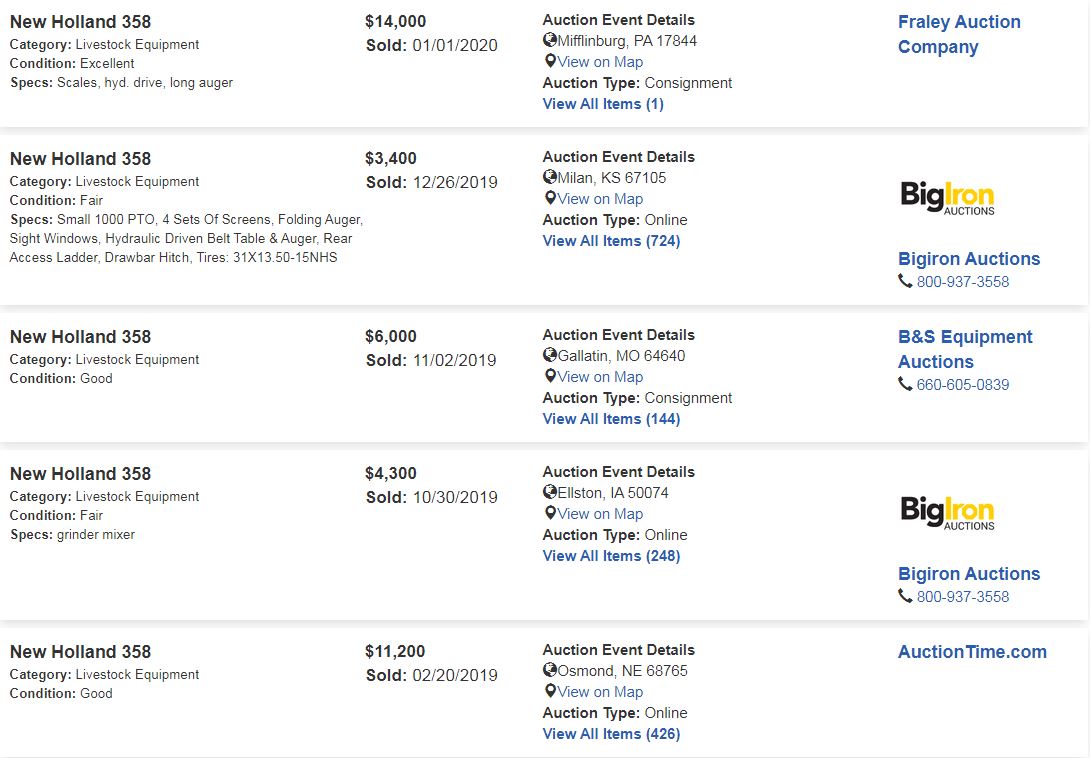This screenshot has height=758, width=1090.
Task: Click globe icon next to Ellston, IA
Action: [550, 493]
